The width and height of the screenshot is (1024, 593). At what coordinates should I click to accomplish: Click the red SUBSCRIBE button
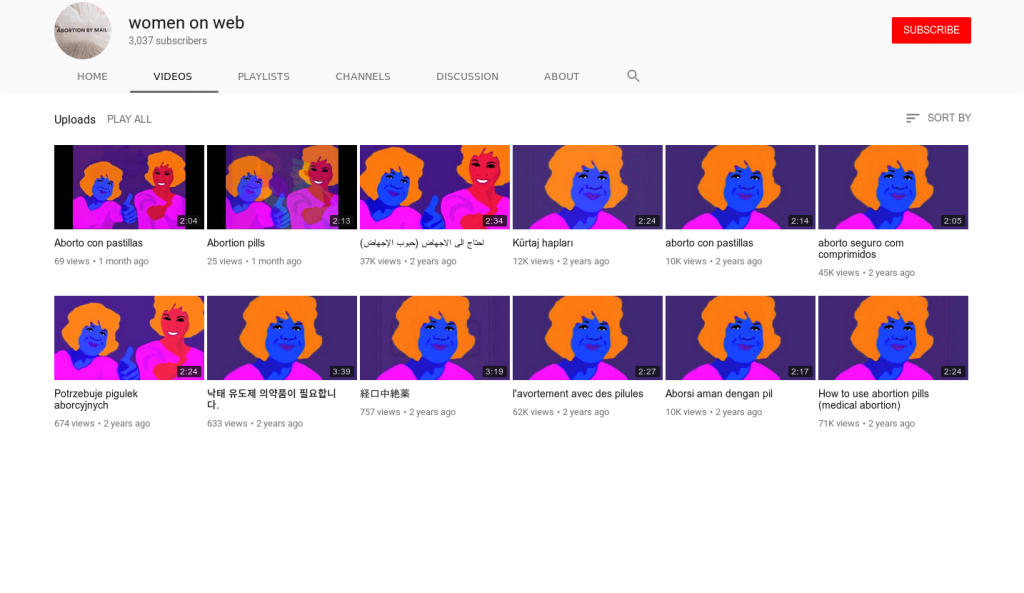pyautogui.click(x=930, y=30)
